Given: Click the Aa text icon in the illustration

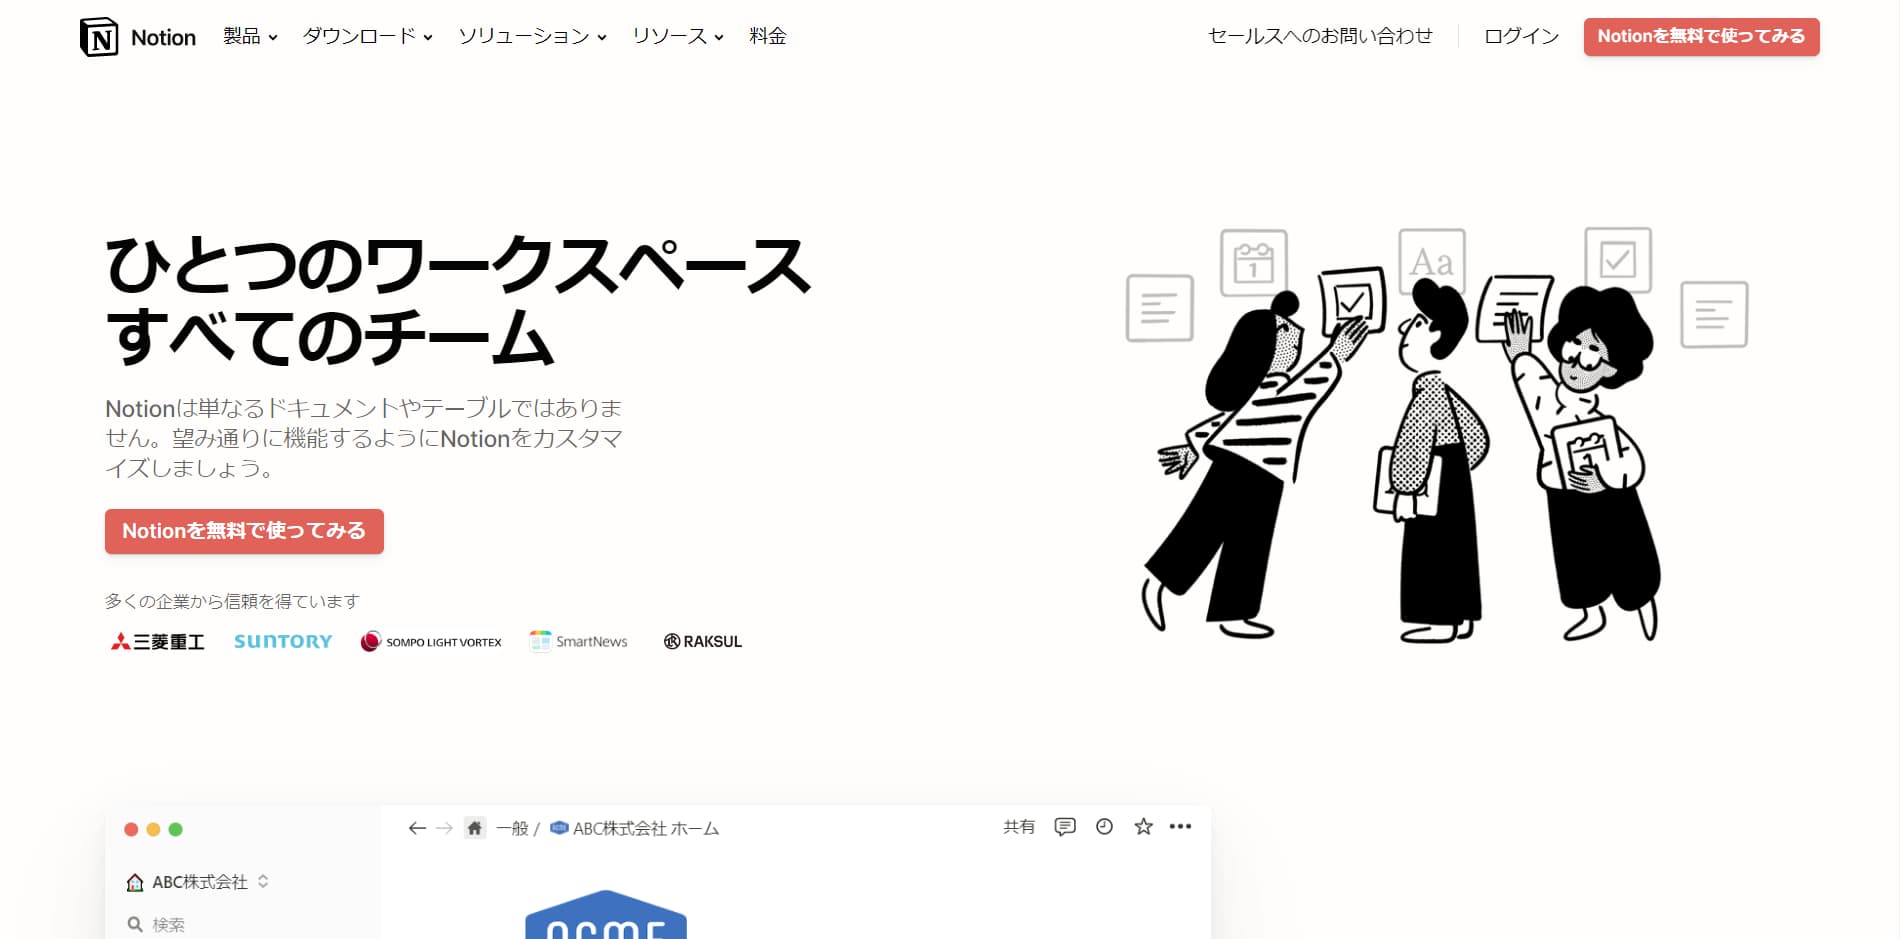Looking at the screenshot, I should pos(1432,262).
